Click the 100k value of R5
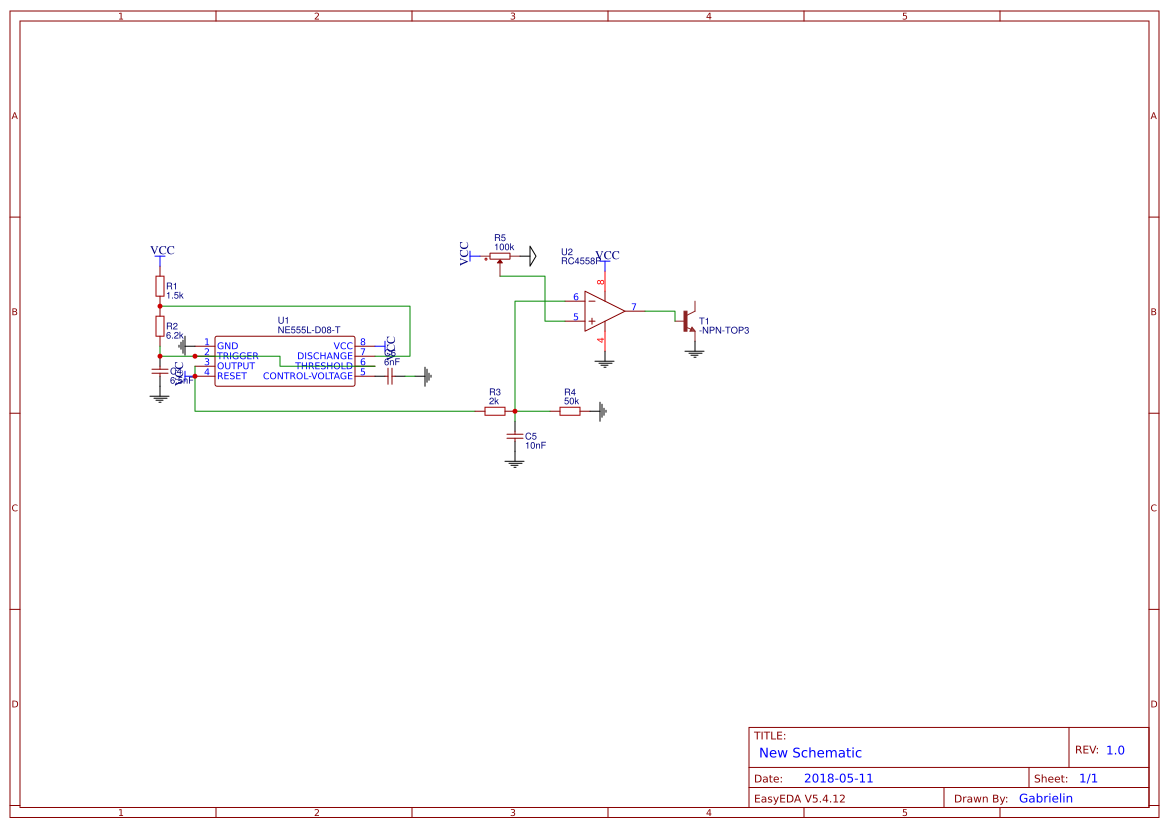The width and height of the screenshot is (1169, 828). coord(504,247)
